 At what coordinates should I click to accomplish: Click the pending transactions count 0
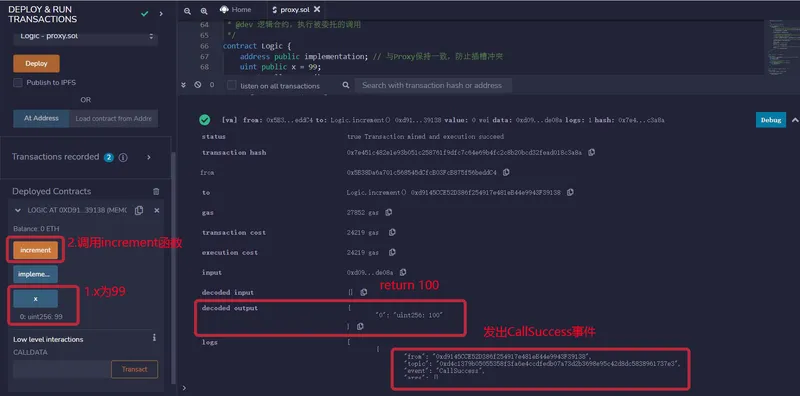212,85
